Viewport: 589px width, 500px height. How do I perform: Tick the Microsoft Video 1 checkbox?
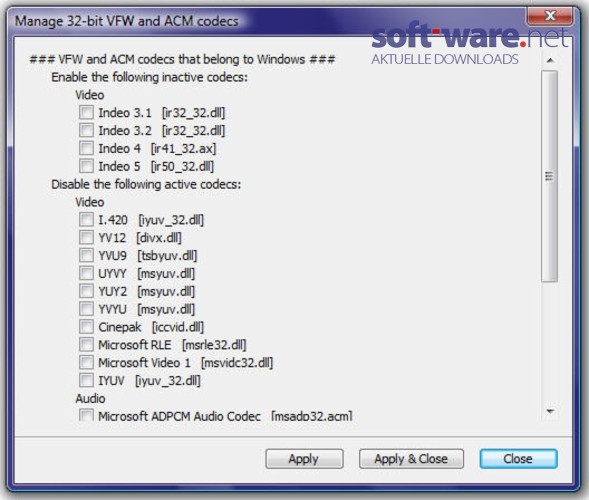86,363
